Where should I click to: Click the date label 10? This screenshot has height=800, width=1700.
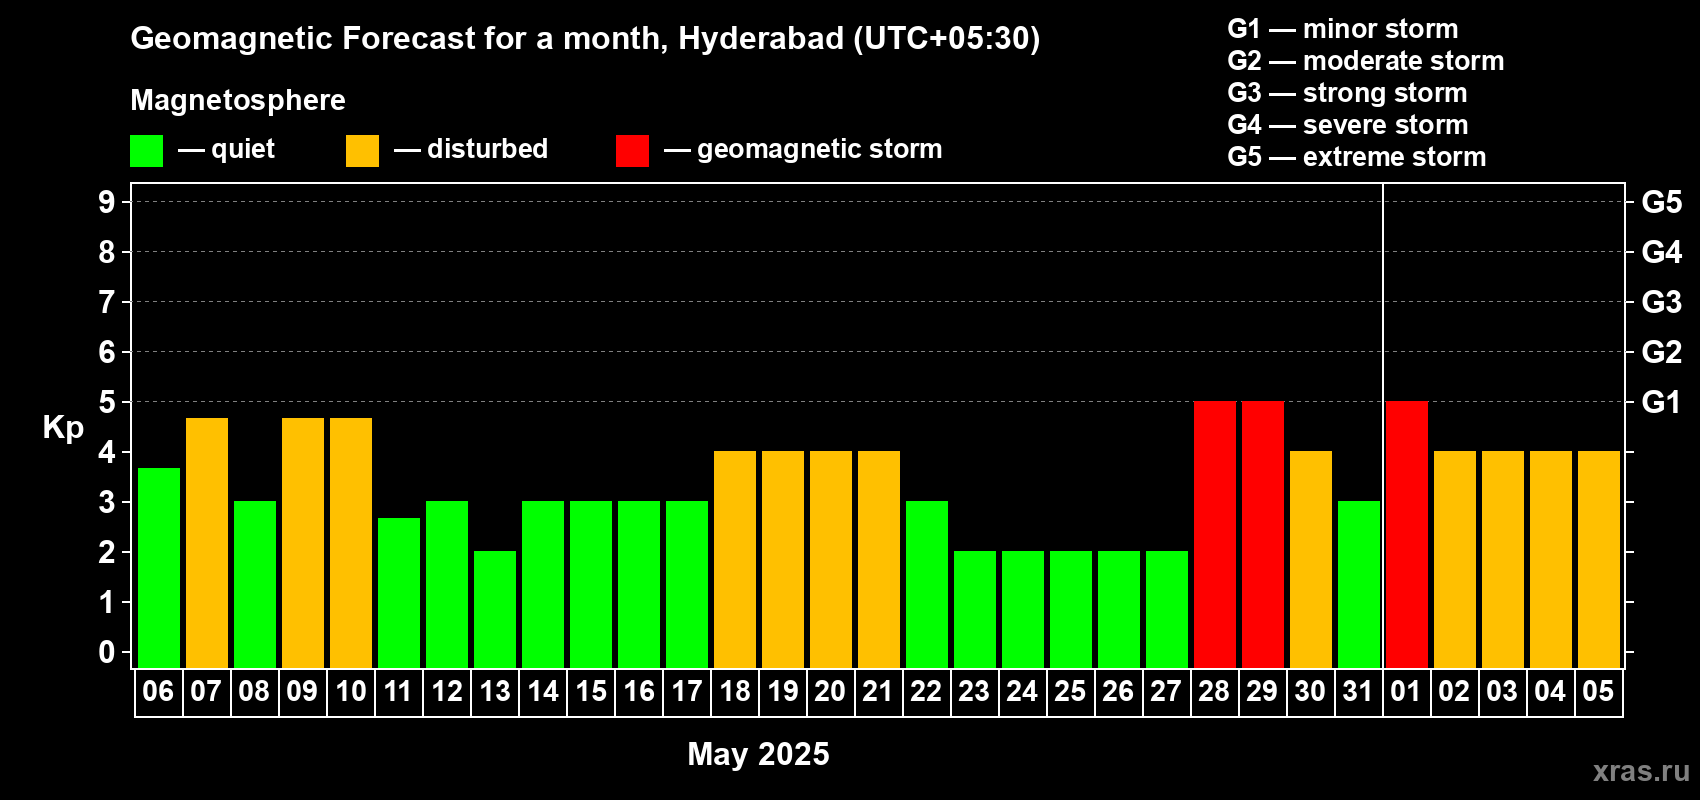click(351, 691)
